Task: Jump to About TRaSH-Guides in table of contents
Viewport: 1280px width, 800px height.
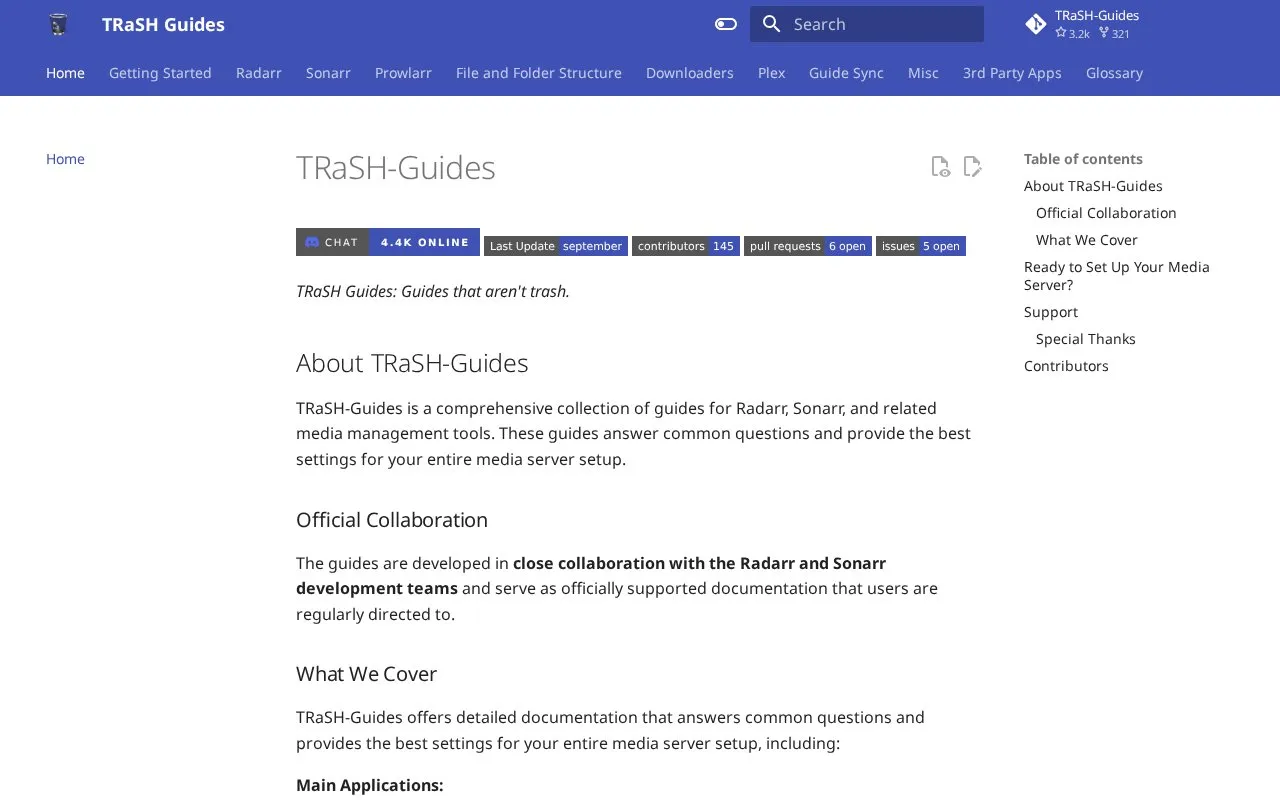Action: pos(1093,186)
